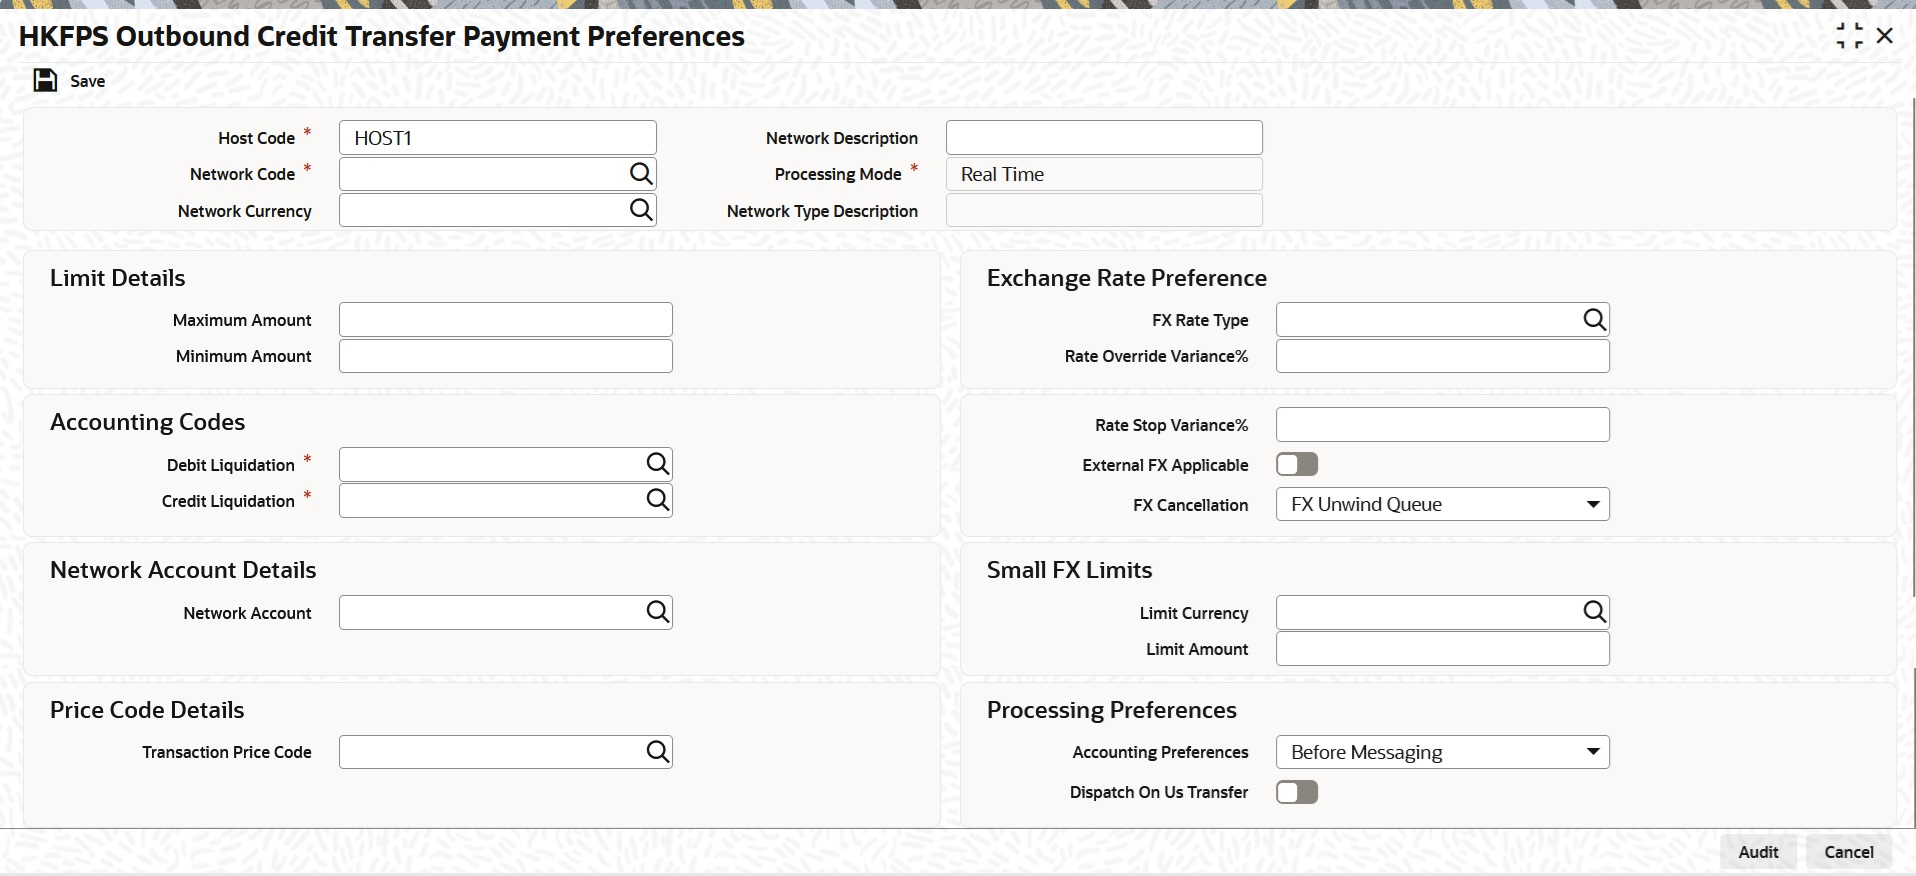Open Transaction Price Code lookup icon
The width and height of the screenshot is (1916, 876).
(657, 752)
